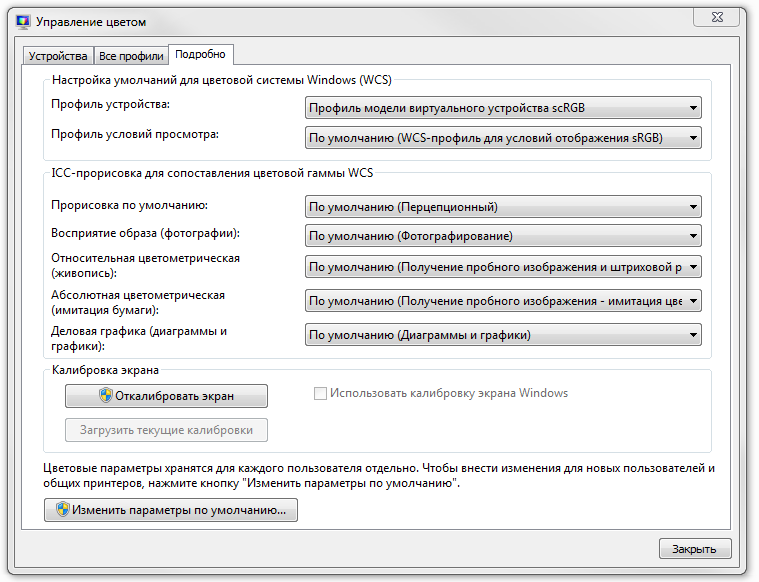Click shield icon beside Изменить параметры по умолчанию
The width and height of the screenshot is (759, 582).
tap(61, 510)
